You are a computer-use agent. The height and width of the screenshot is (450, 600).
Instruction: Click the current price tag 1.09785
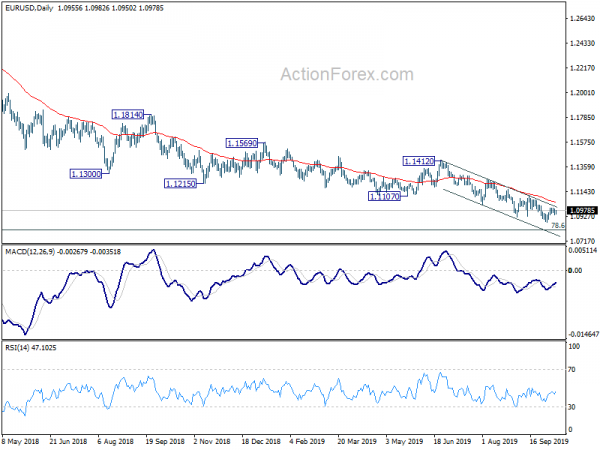[x=582, y=210]
